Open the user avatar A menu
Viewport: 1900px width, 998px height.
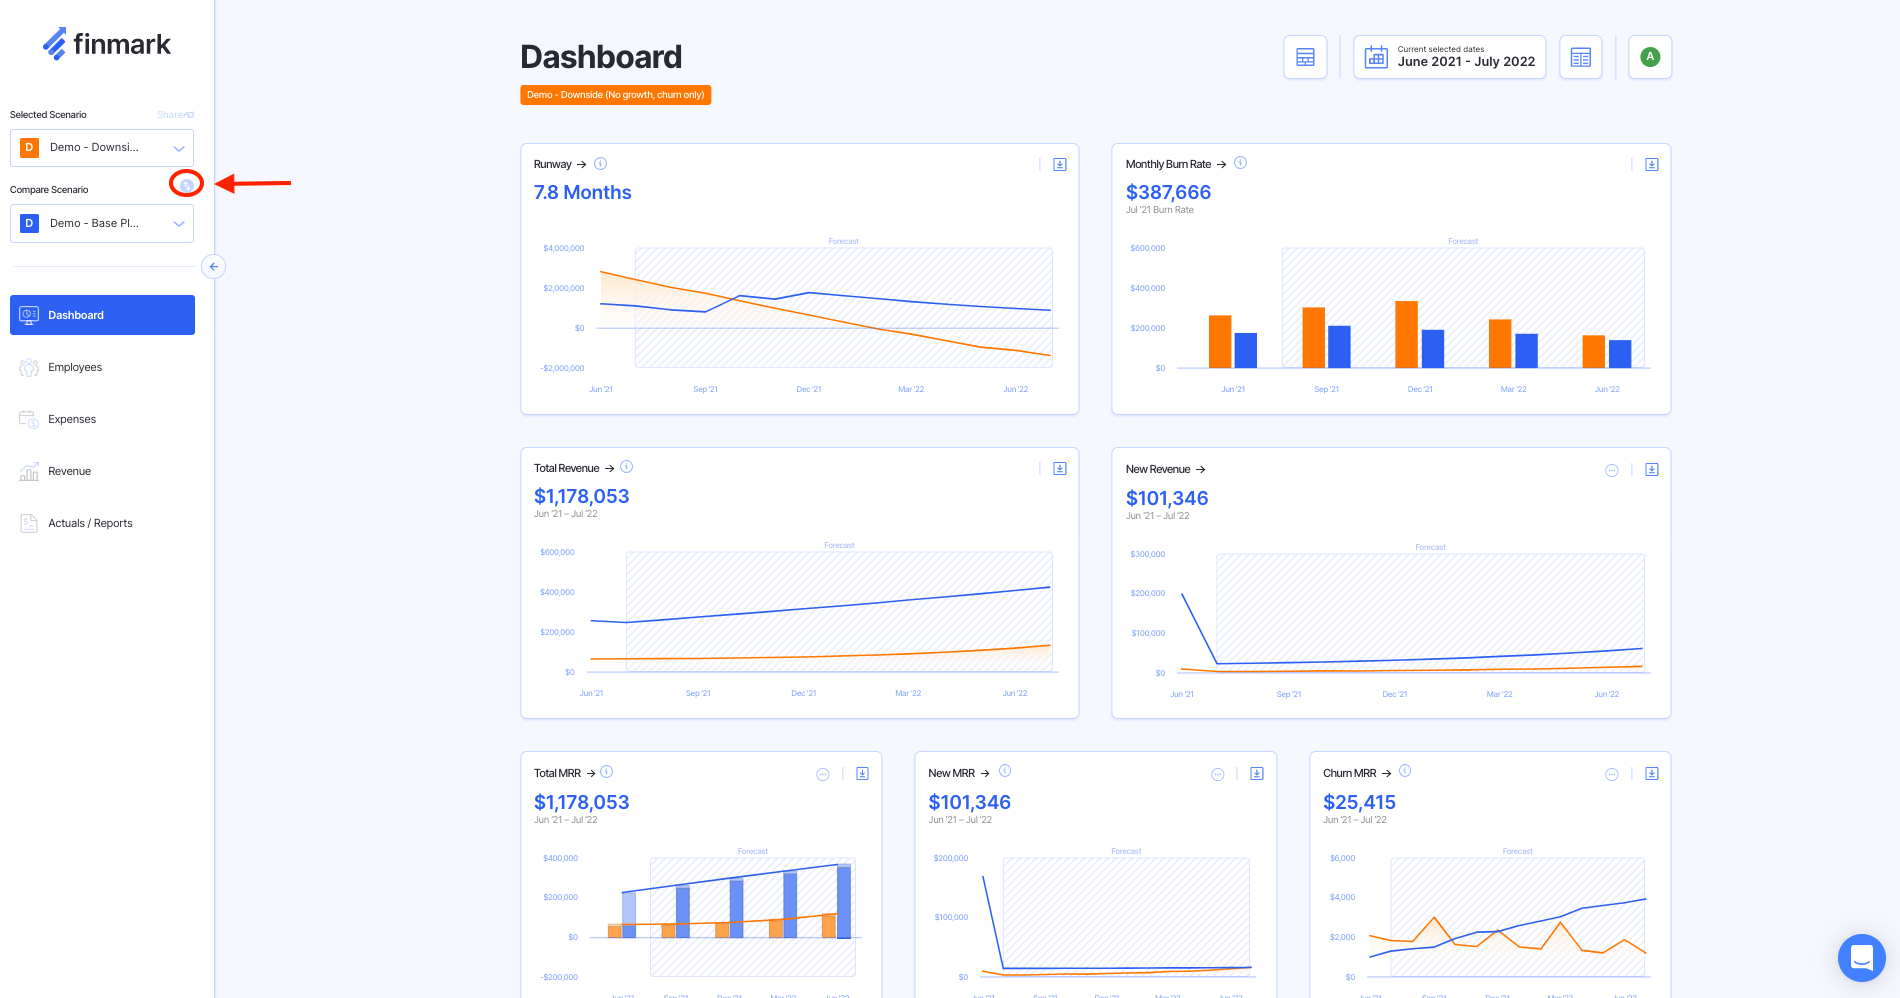[x=1650, y=58]
